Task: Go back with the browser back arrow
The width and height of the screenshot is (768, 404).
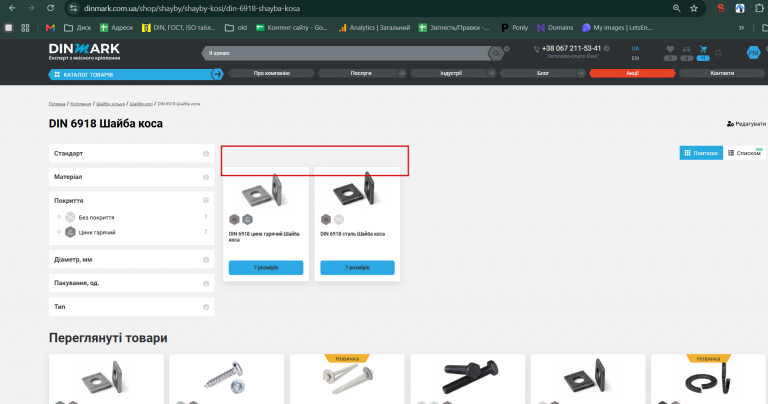Action: tap(12, 8)
